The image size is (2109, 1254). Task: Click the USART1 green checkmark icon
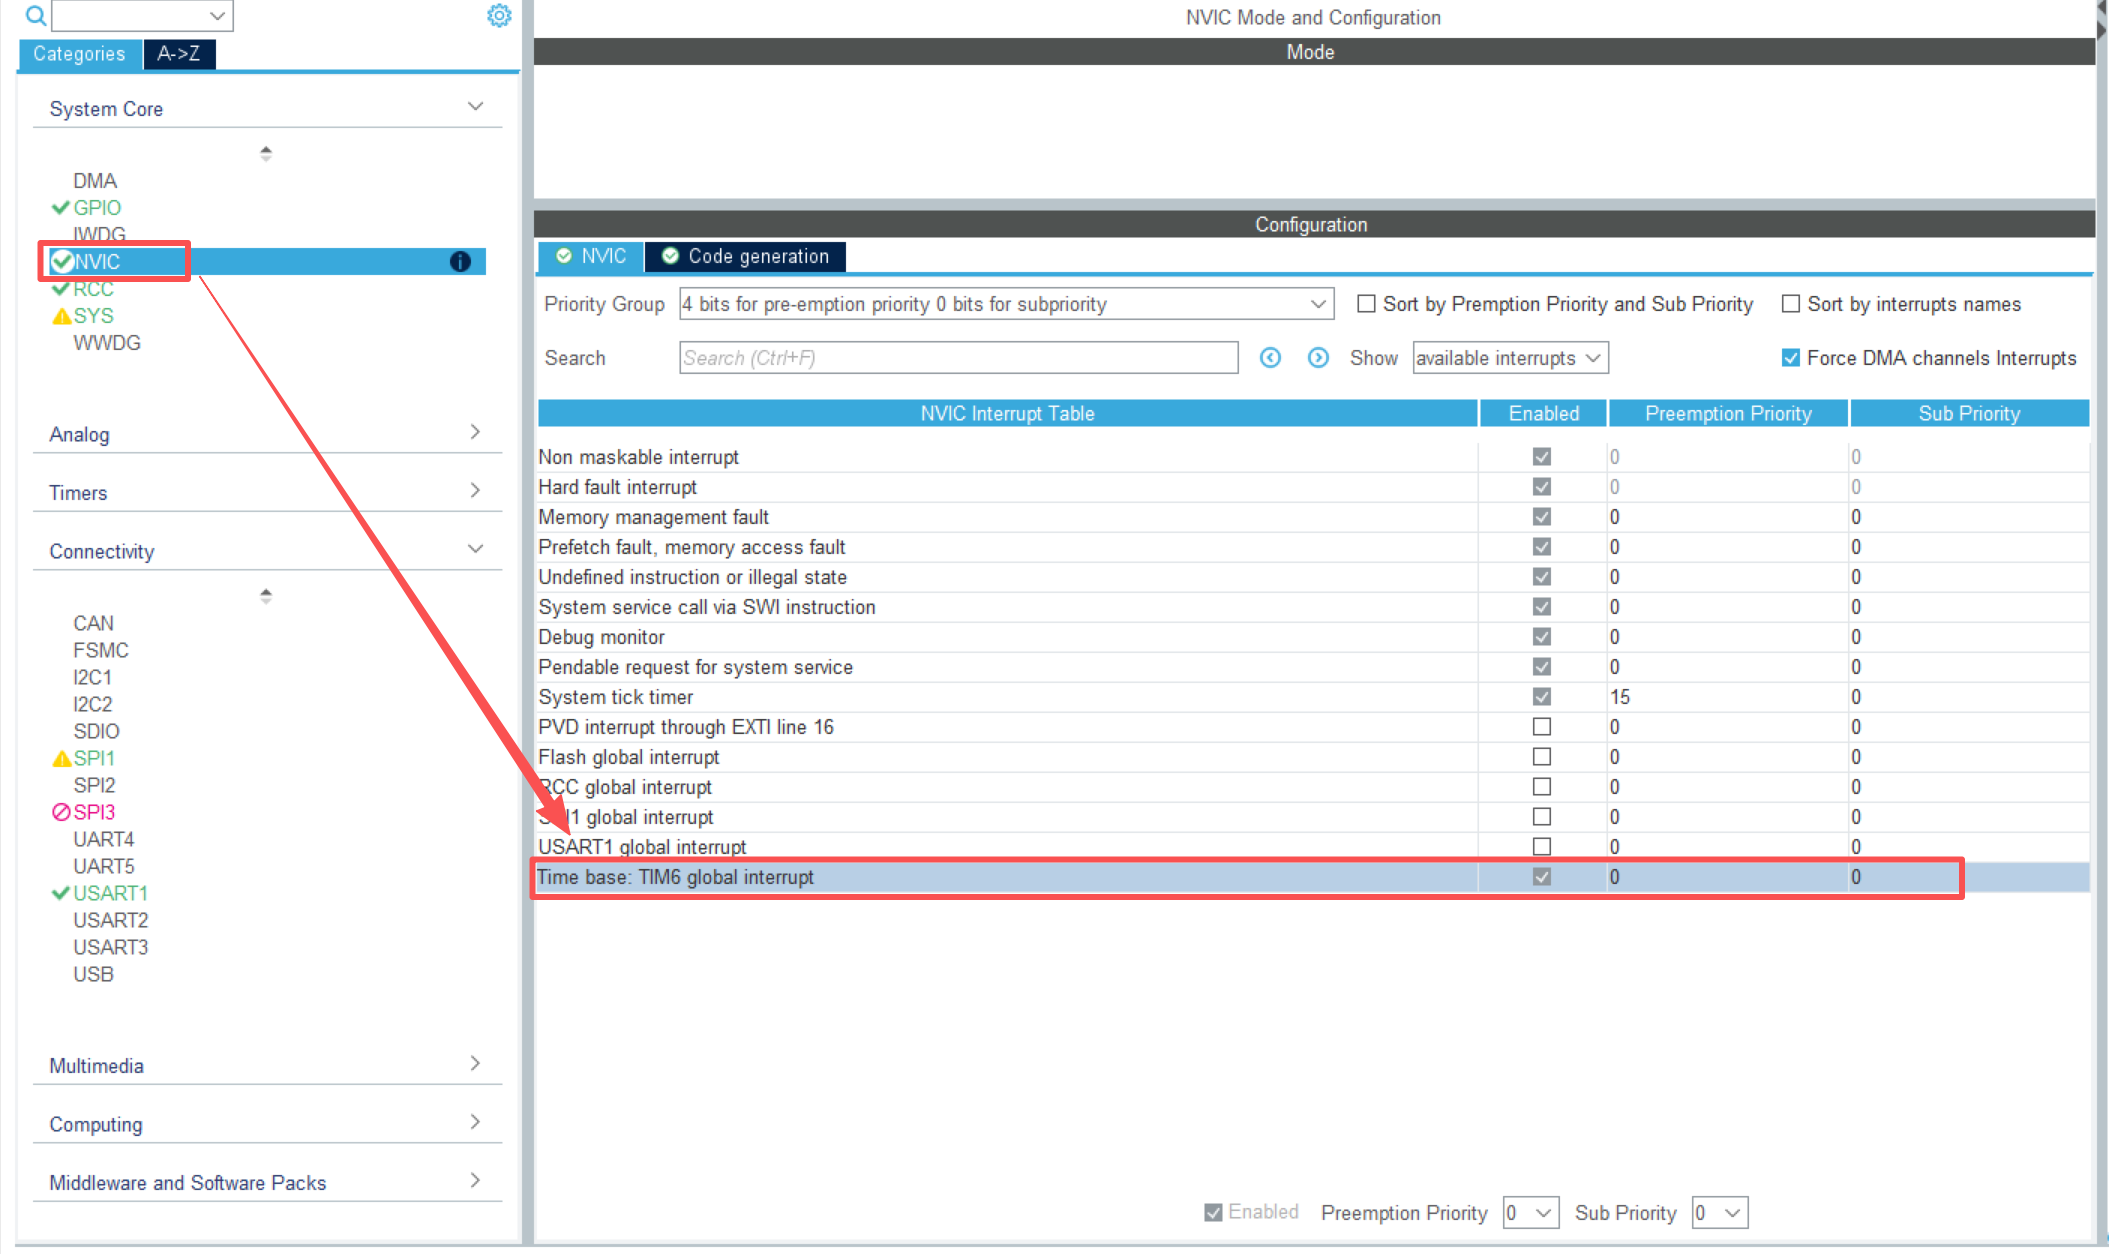(x=60, y=893)
